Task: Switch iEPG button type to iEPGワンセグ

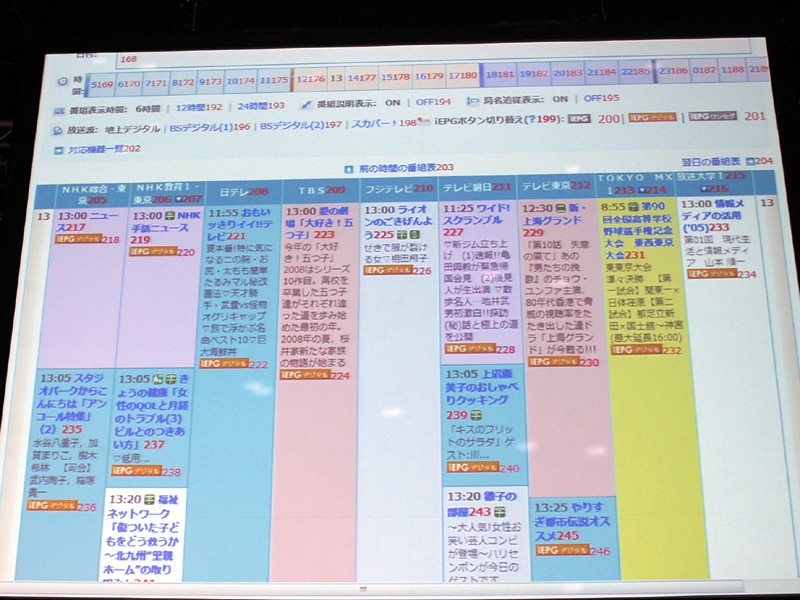Action: [x=713, y=116]
